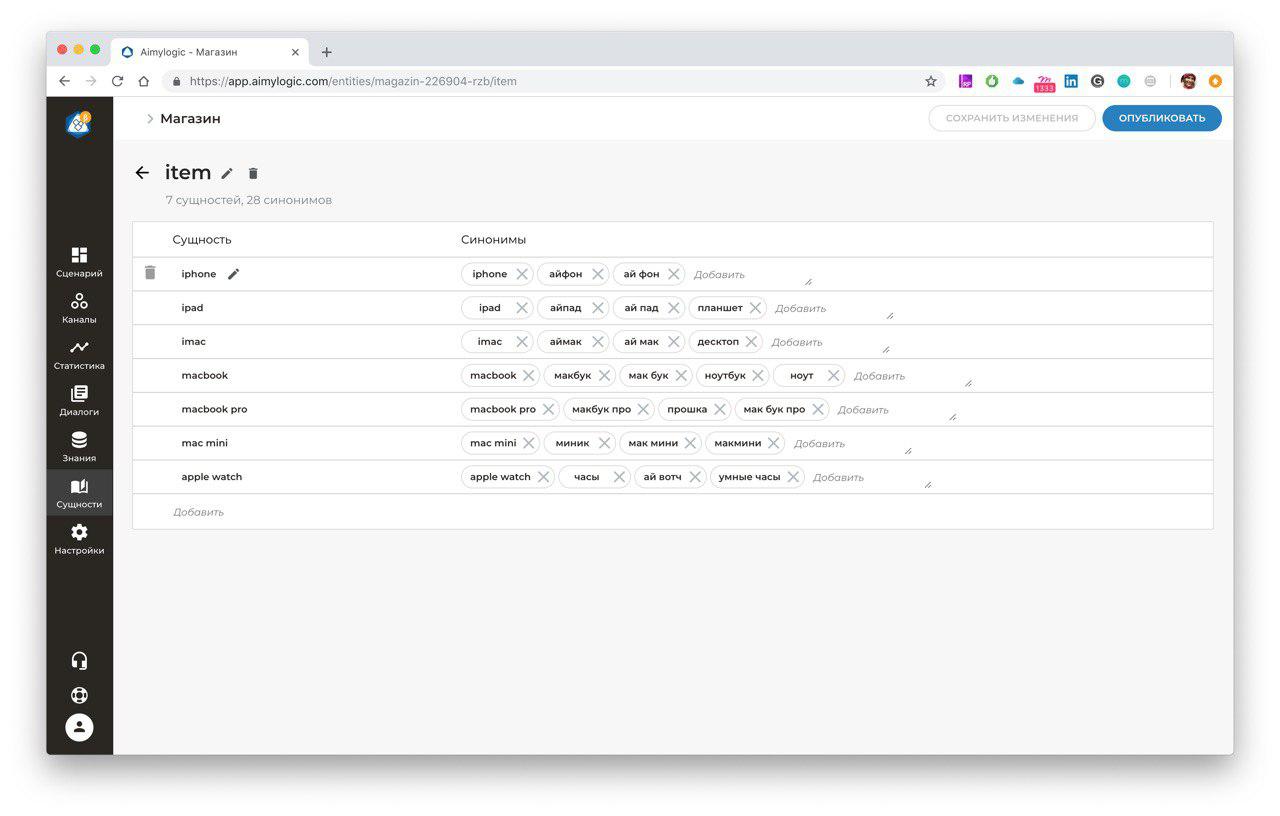This screenshot has height=816, width=1280.
Task: Click Добавить to add a new entity
Action: tap(198, 512)
